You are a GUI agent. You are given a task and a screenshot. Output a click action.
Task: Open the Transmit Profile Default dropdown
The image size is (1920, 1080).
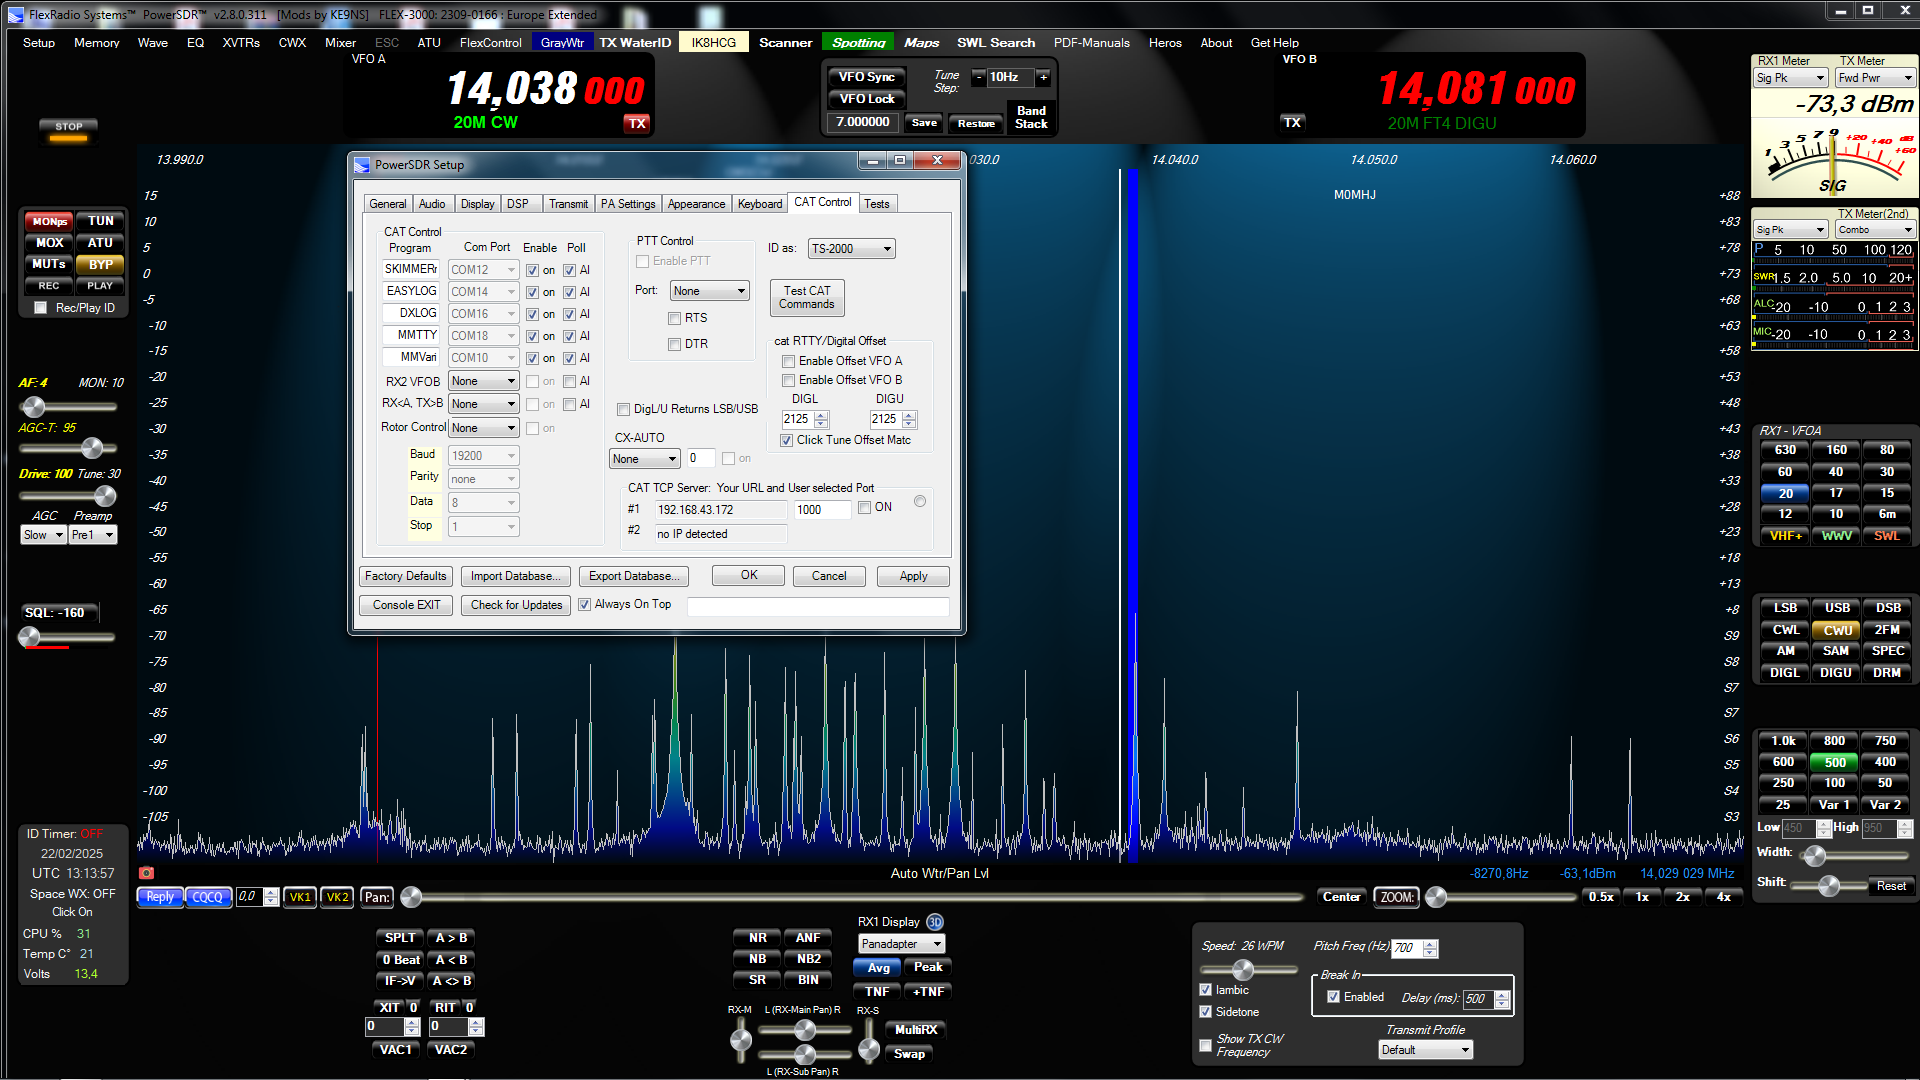point(1426,1050)
